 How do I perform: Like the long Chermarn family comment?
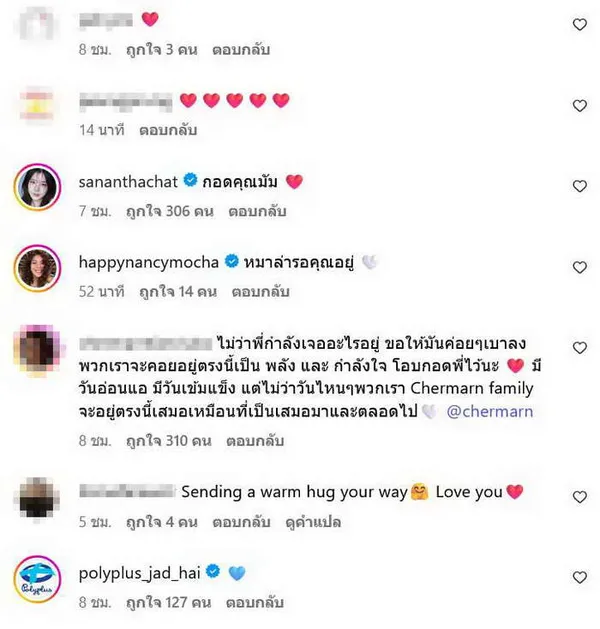580,348
